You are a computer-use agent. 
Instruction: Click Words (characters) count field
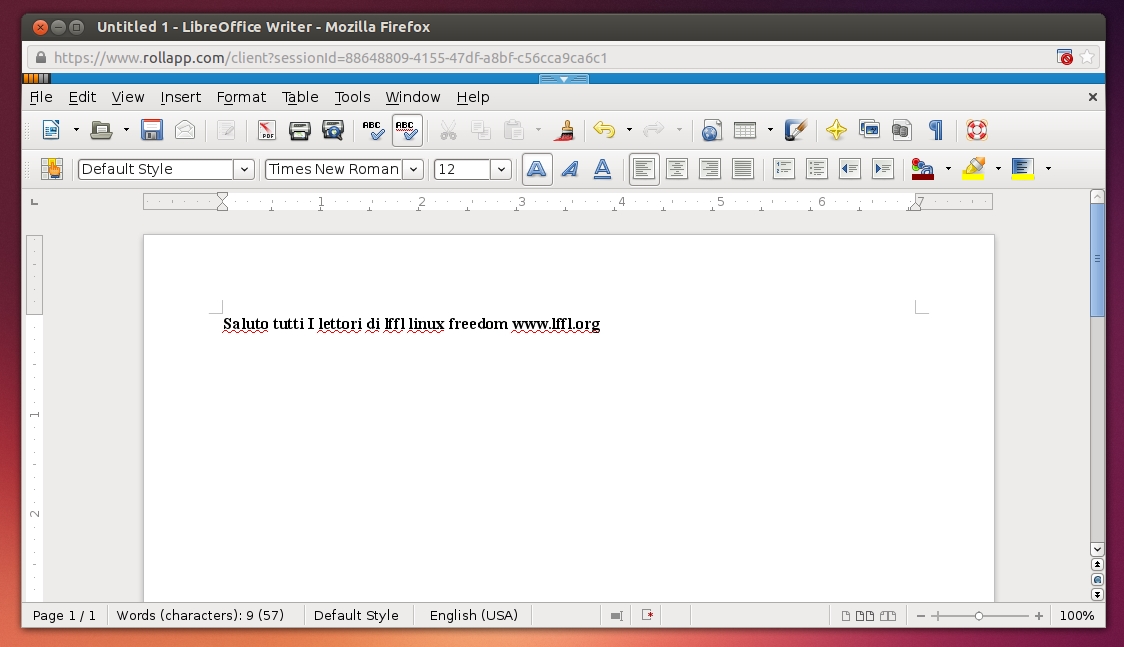point(201,615)
